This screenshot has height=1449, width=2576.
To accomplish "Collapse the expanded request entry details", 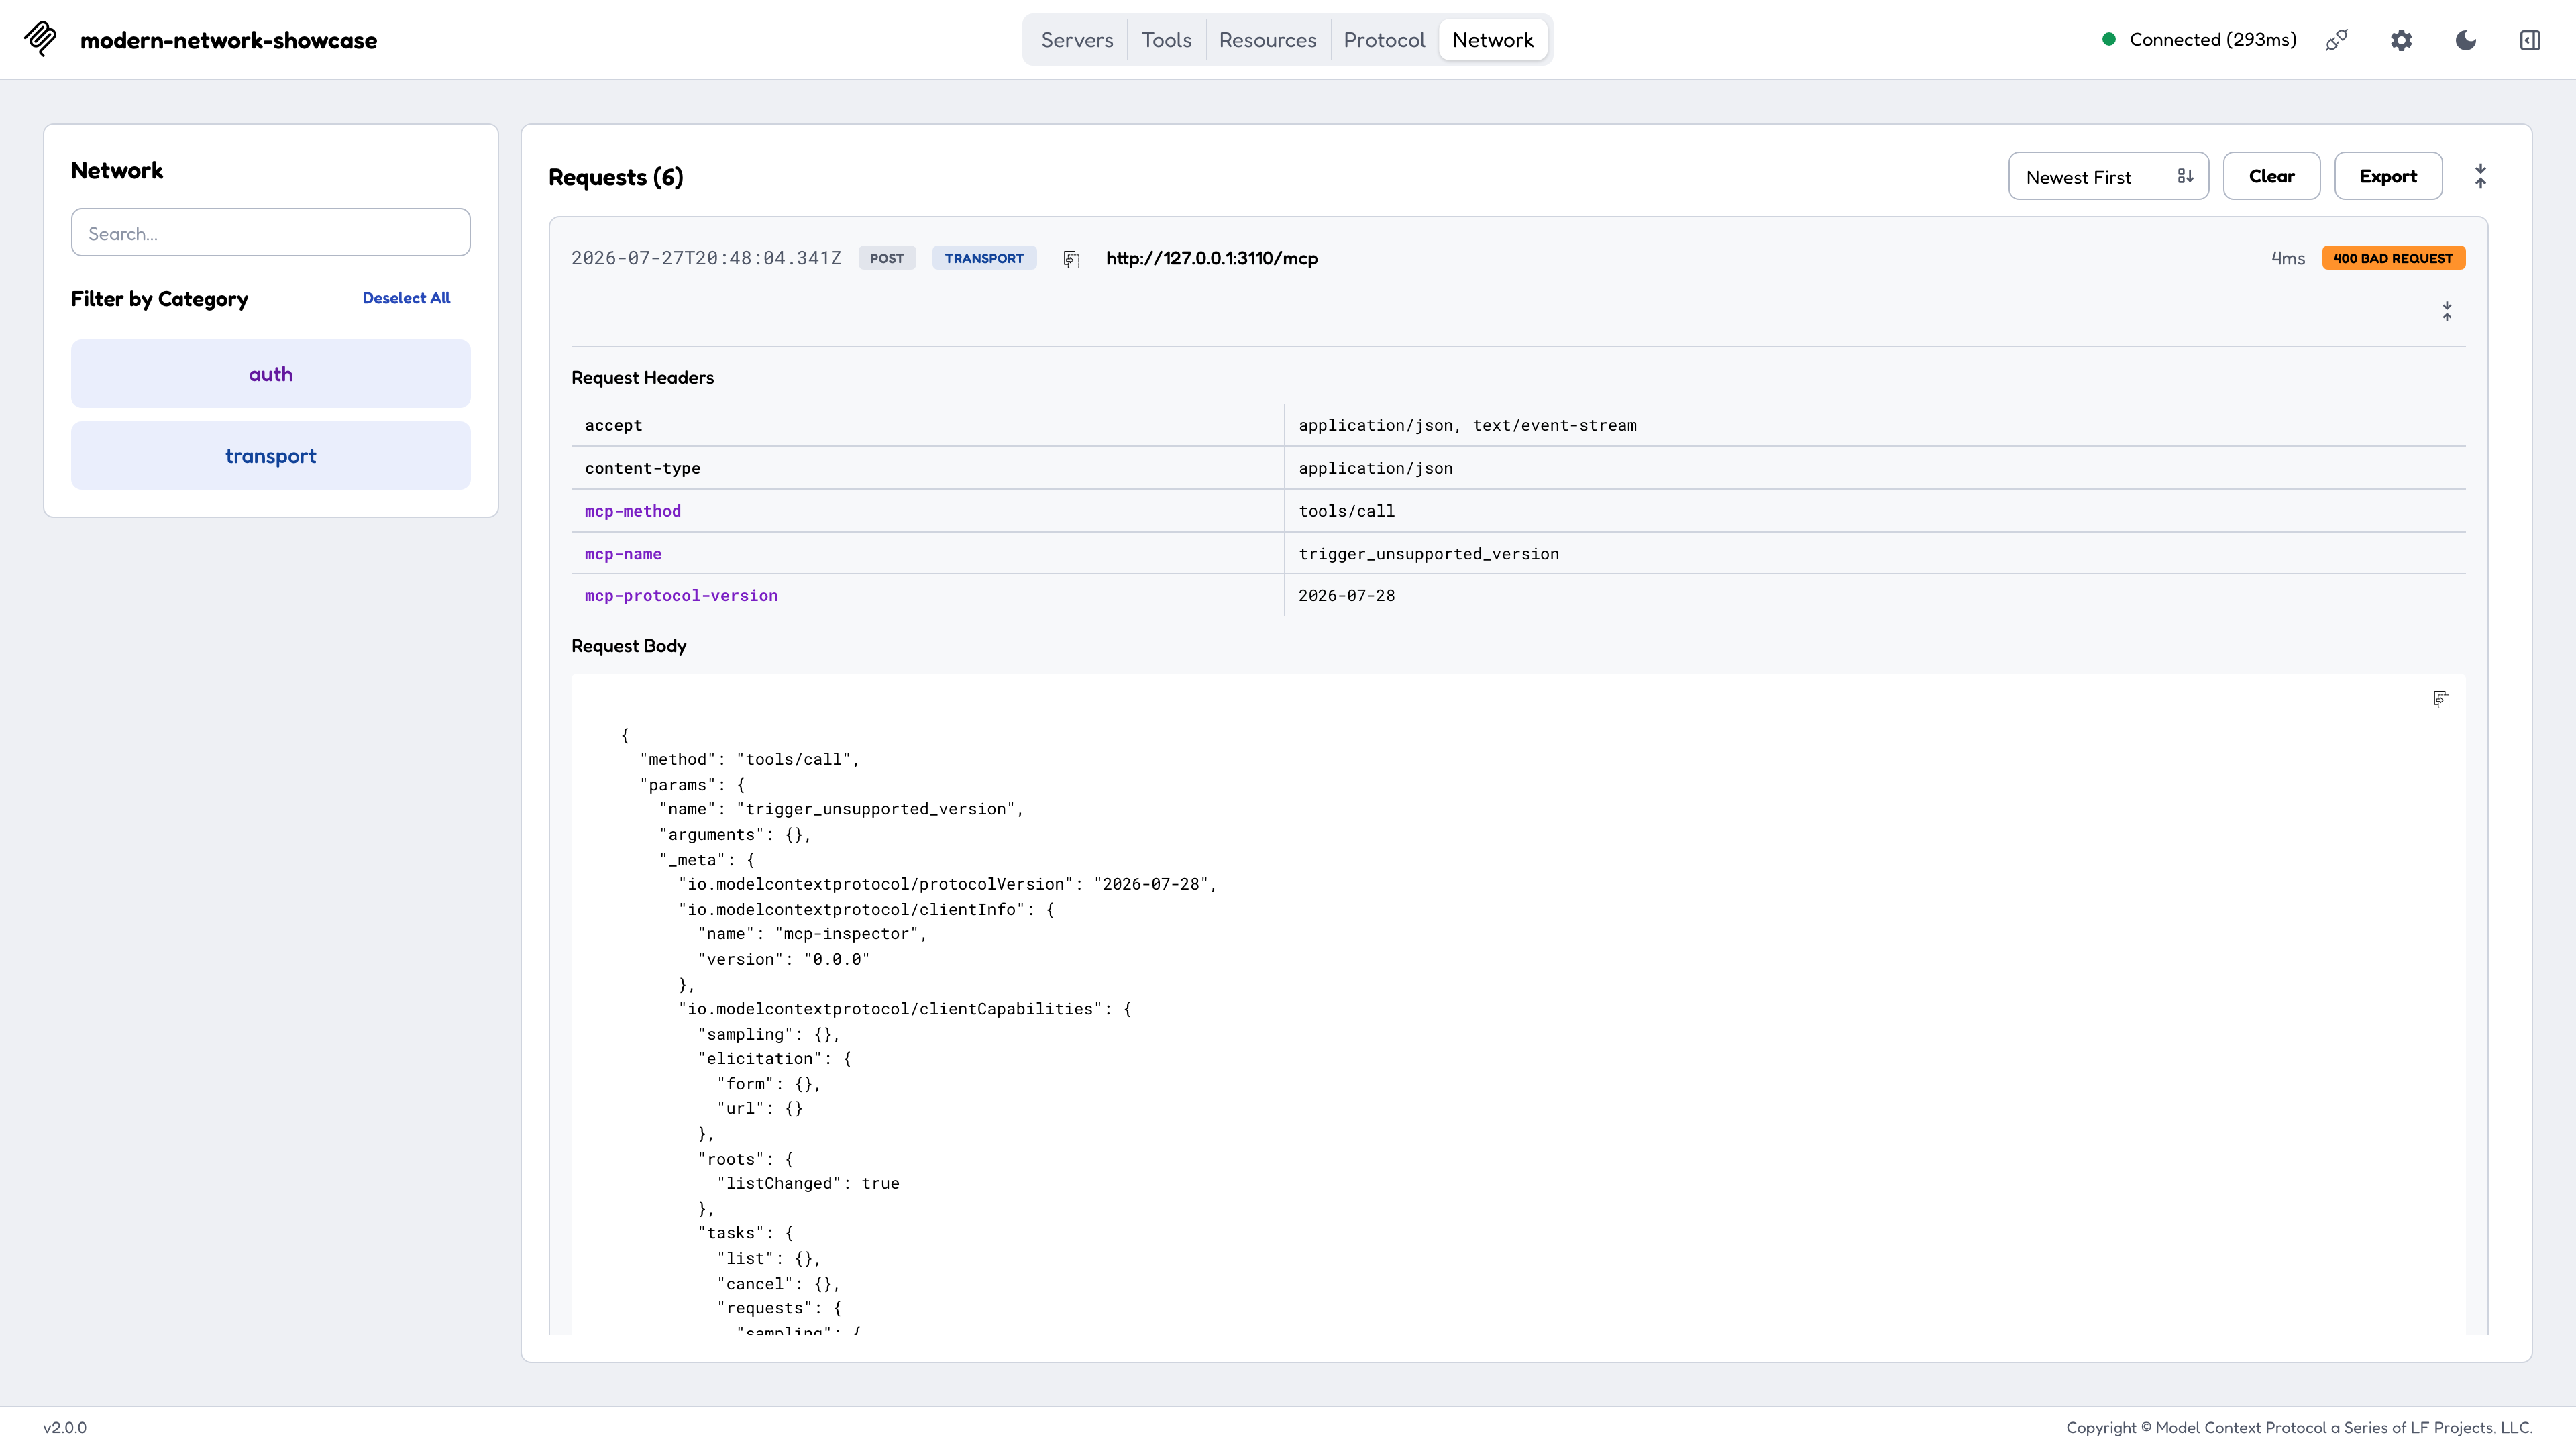I will 2447,312.
